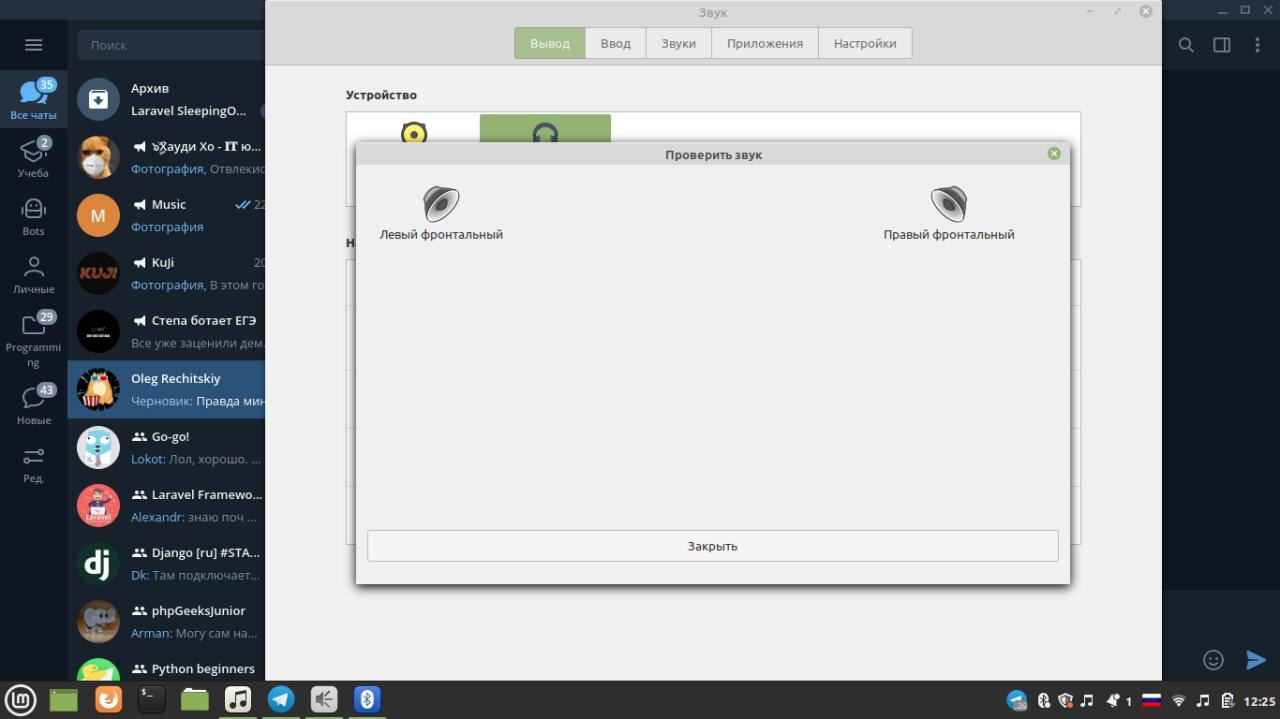Open the Wi-Fi network tray applet

point(1179,700)
